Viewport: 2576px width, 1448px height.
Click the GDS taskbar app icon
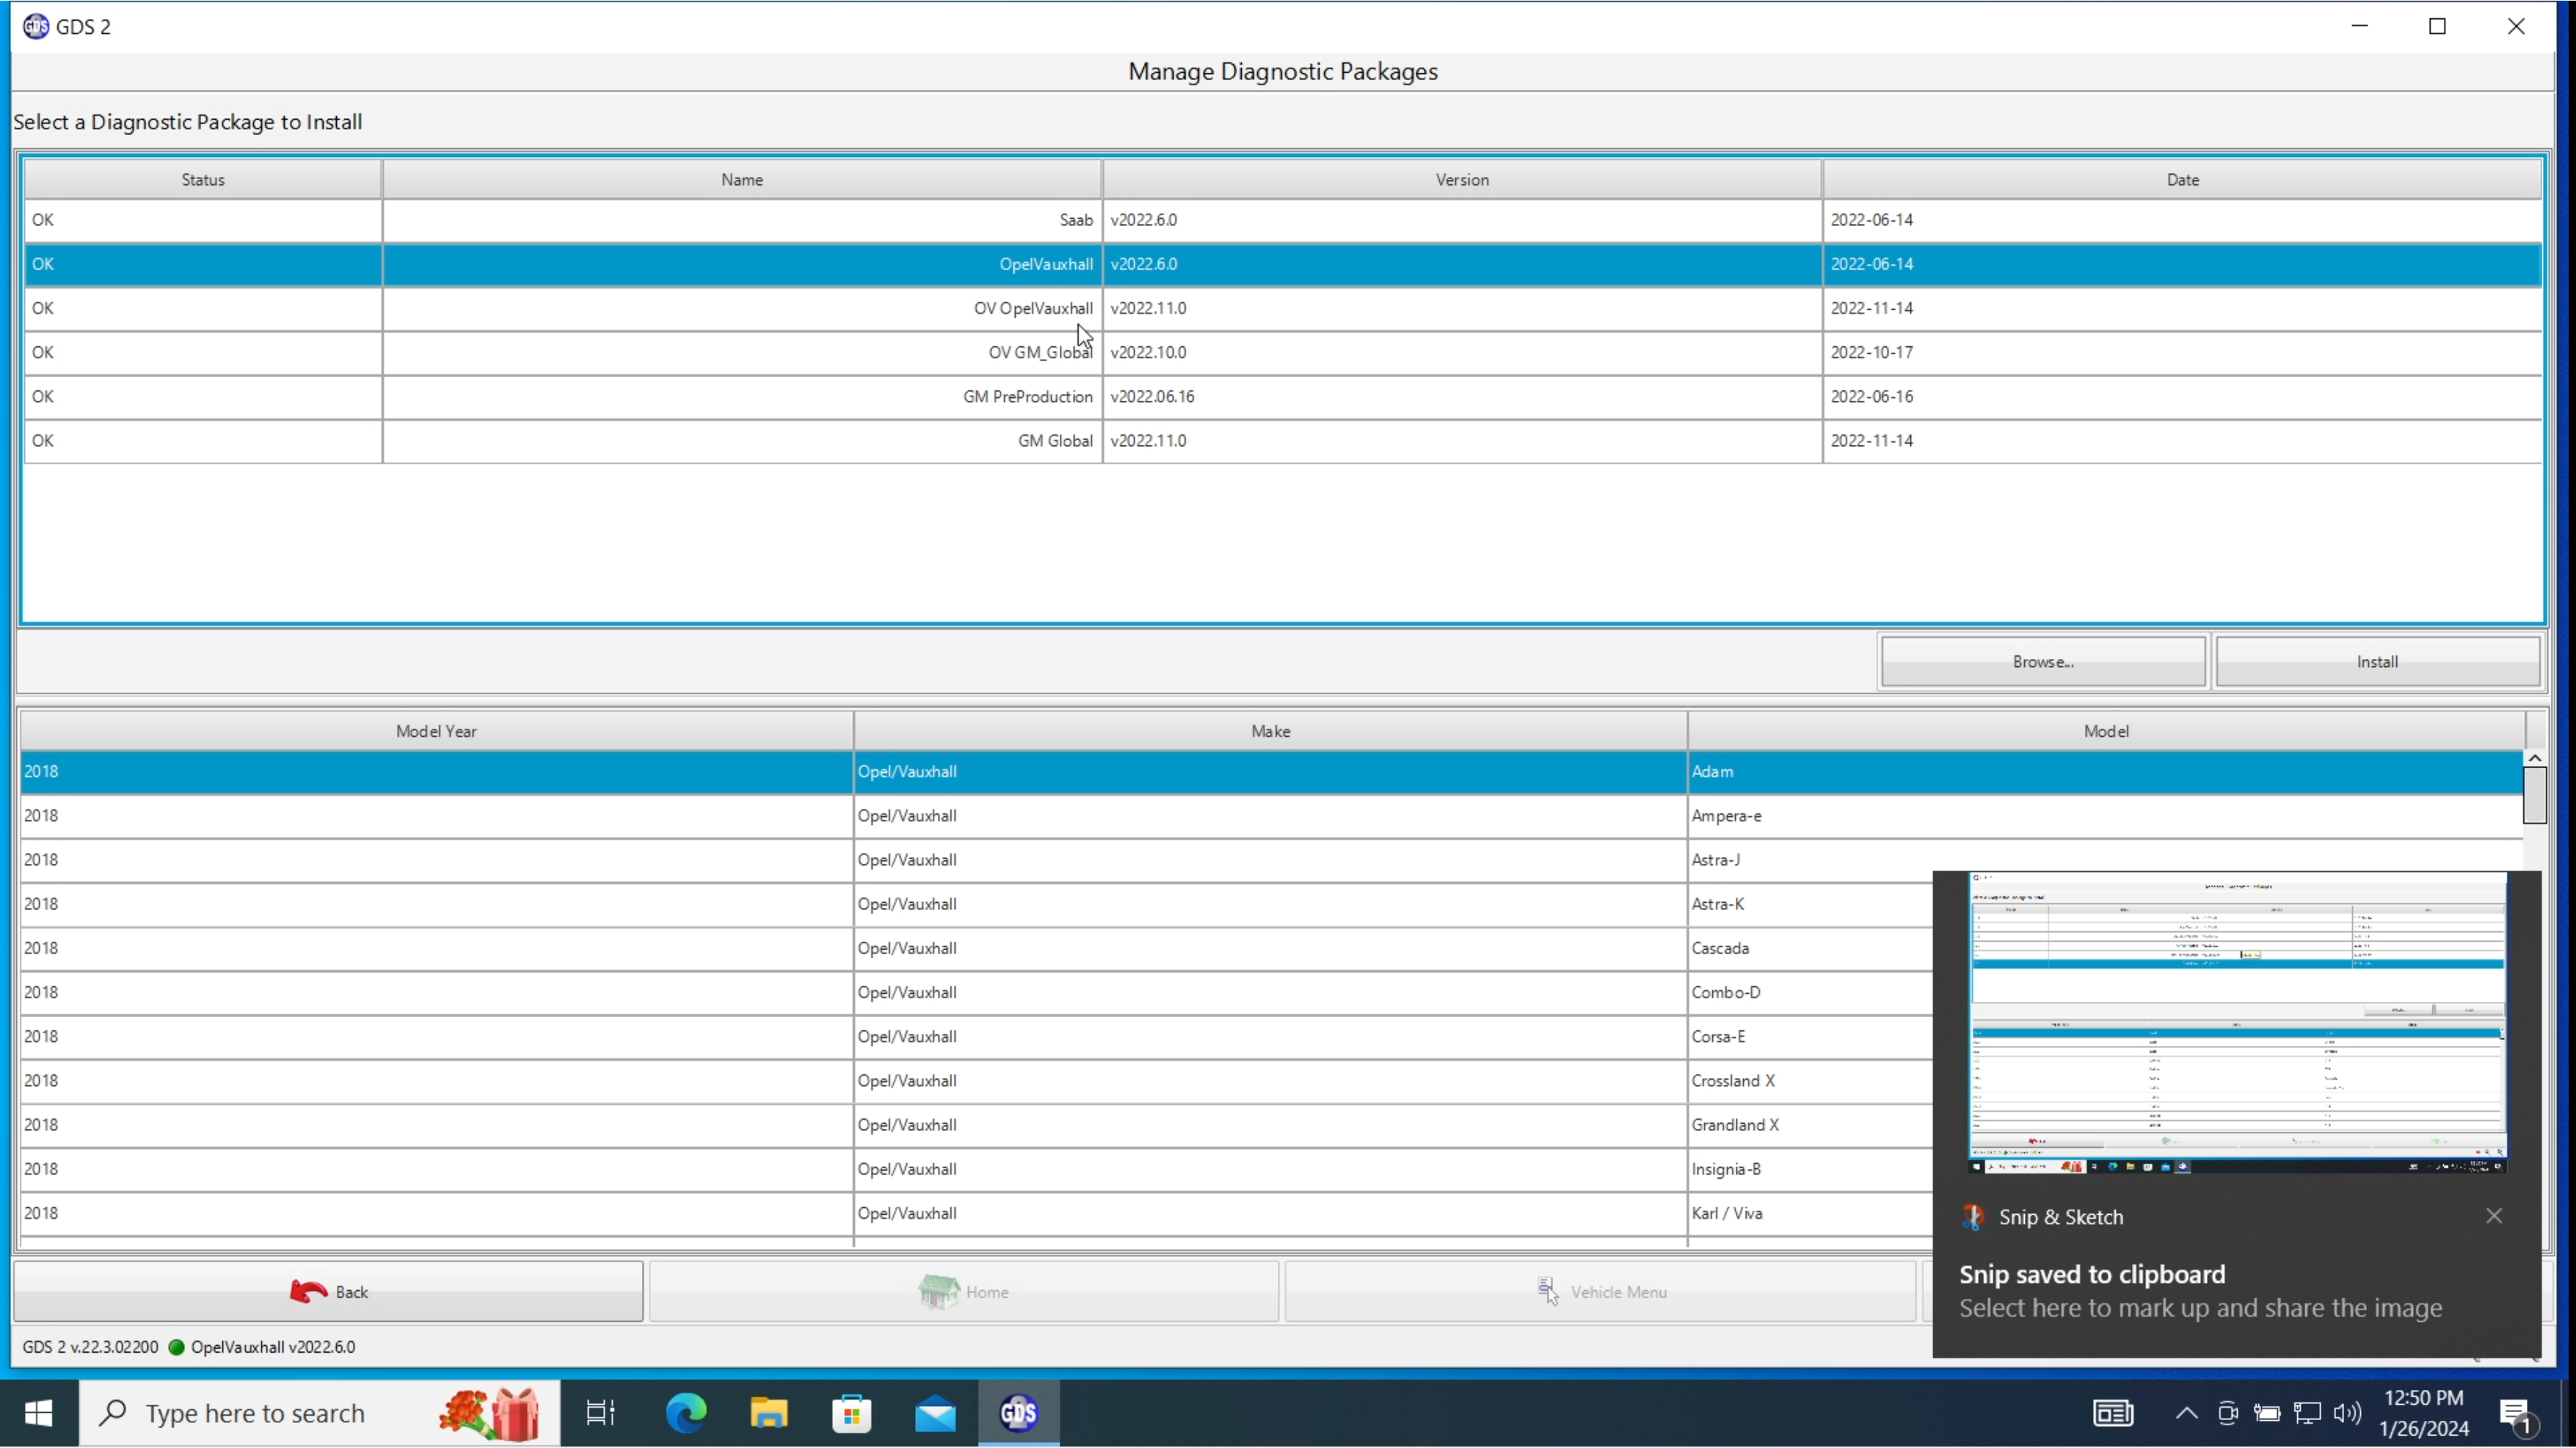(x=1018, y=1413)
